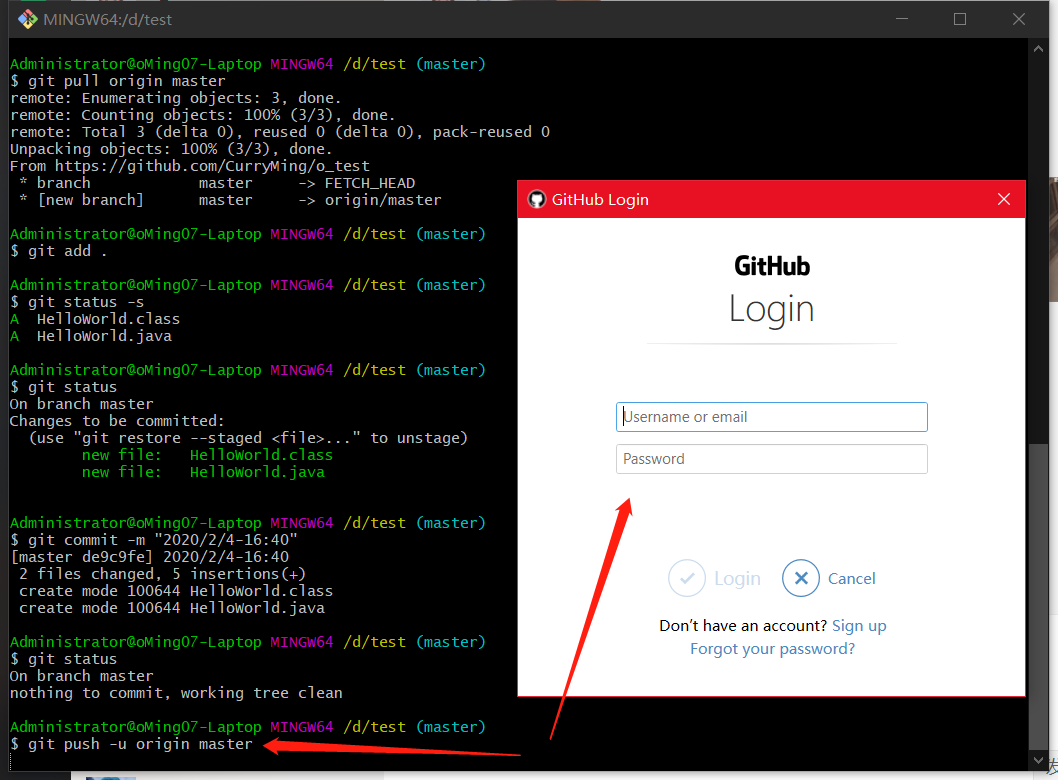Click 'create mode 100644 HelloWorld.class' line
This screenshot has height=780, width=1058.
coord(176,591)
